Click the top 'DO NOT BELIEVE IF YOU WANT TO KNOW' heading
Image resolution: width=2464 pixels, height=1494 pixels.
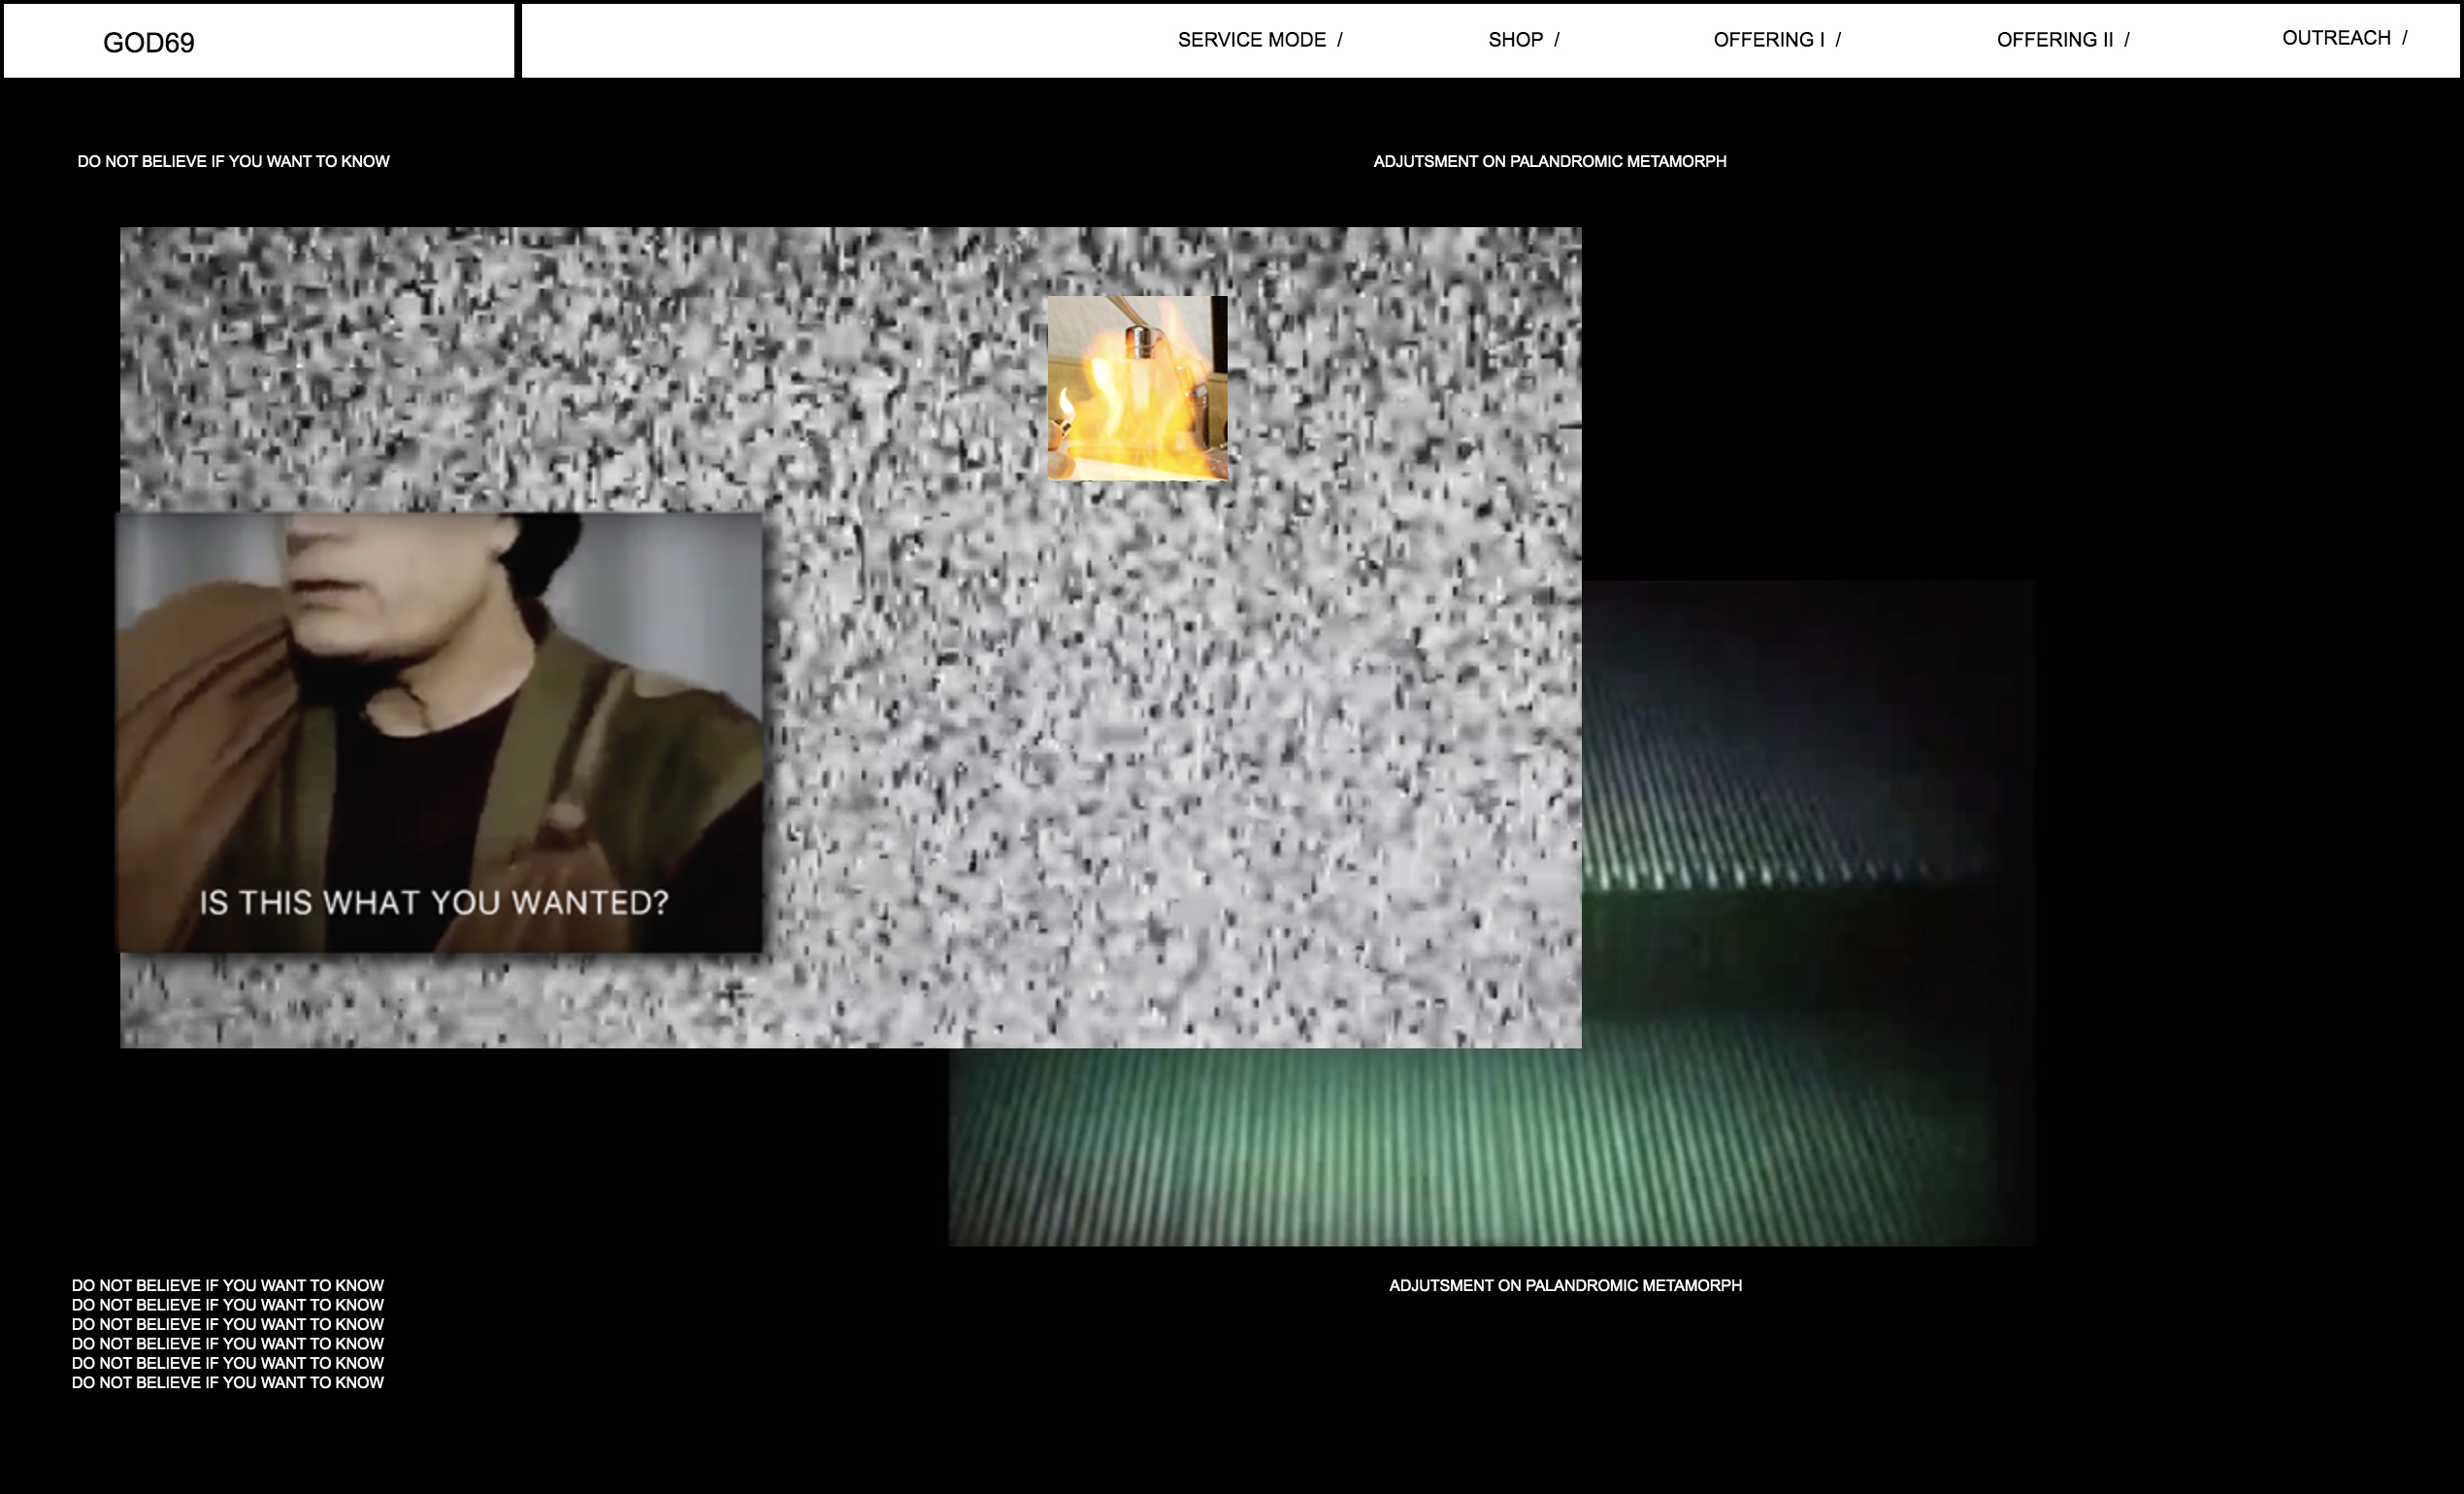pyautogui.click(x=233, y=161)
